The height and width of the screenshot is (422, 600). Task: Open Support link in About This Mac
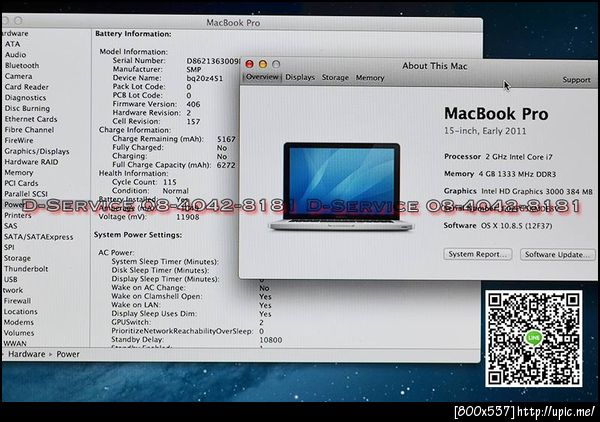(x=576, y=80)
